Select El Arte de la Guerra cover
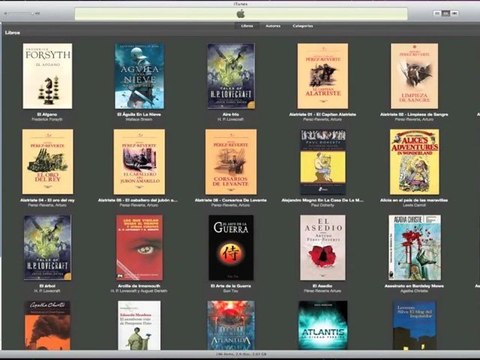Screen dimensions: 480x360 (x=231, y=247)
